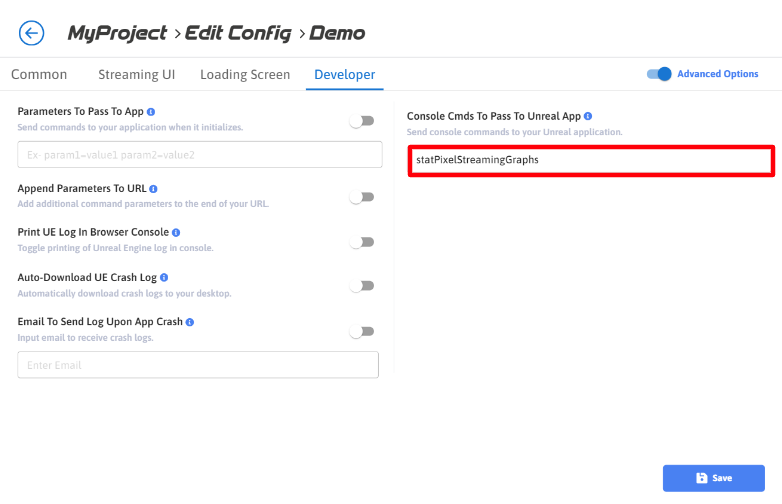Click info icon next to Auto-Download UE Crash Log
The image size is (782, 504).
[x=164, y=277]
